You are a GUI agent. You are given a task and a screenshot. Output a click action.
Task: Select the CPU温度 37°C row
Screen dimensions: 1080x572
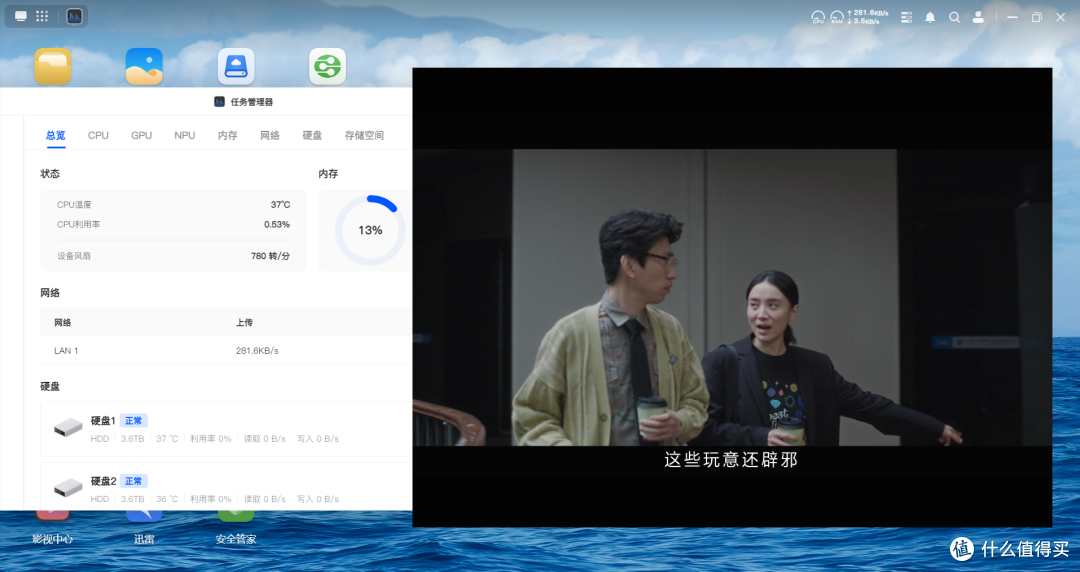174,205
